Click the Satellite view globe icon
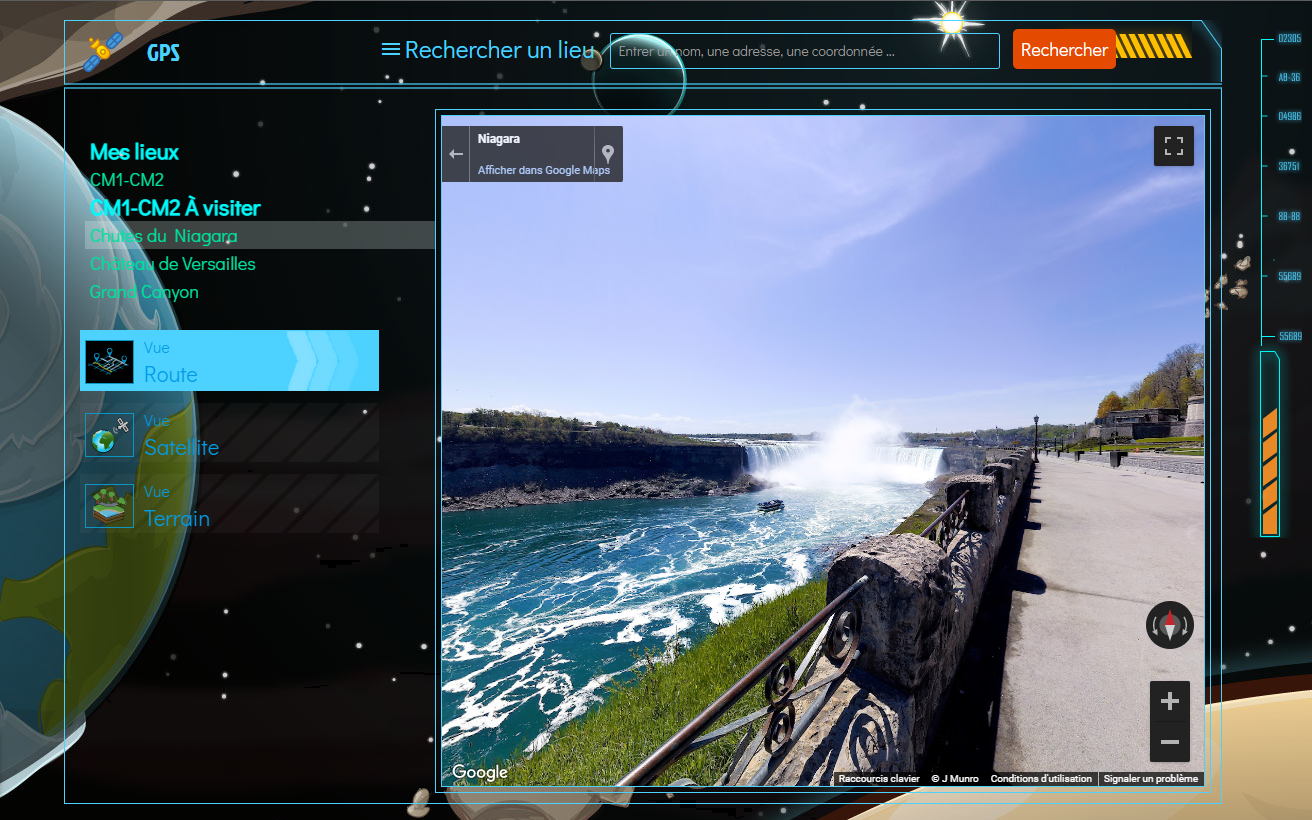Image resolution: width=1312 pixels, height=820 pixels. pos(109,435)
